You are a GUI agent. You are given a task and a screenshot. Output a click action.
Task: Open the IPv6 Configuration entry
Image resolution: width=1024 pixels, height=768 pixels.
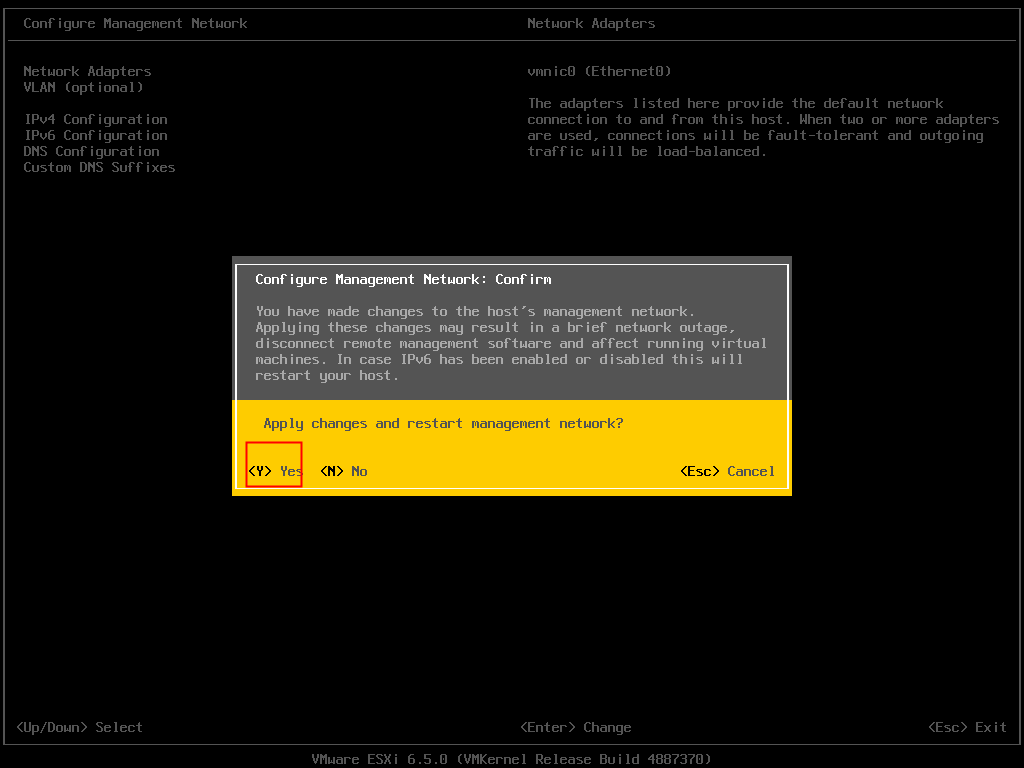(95, 135)
